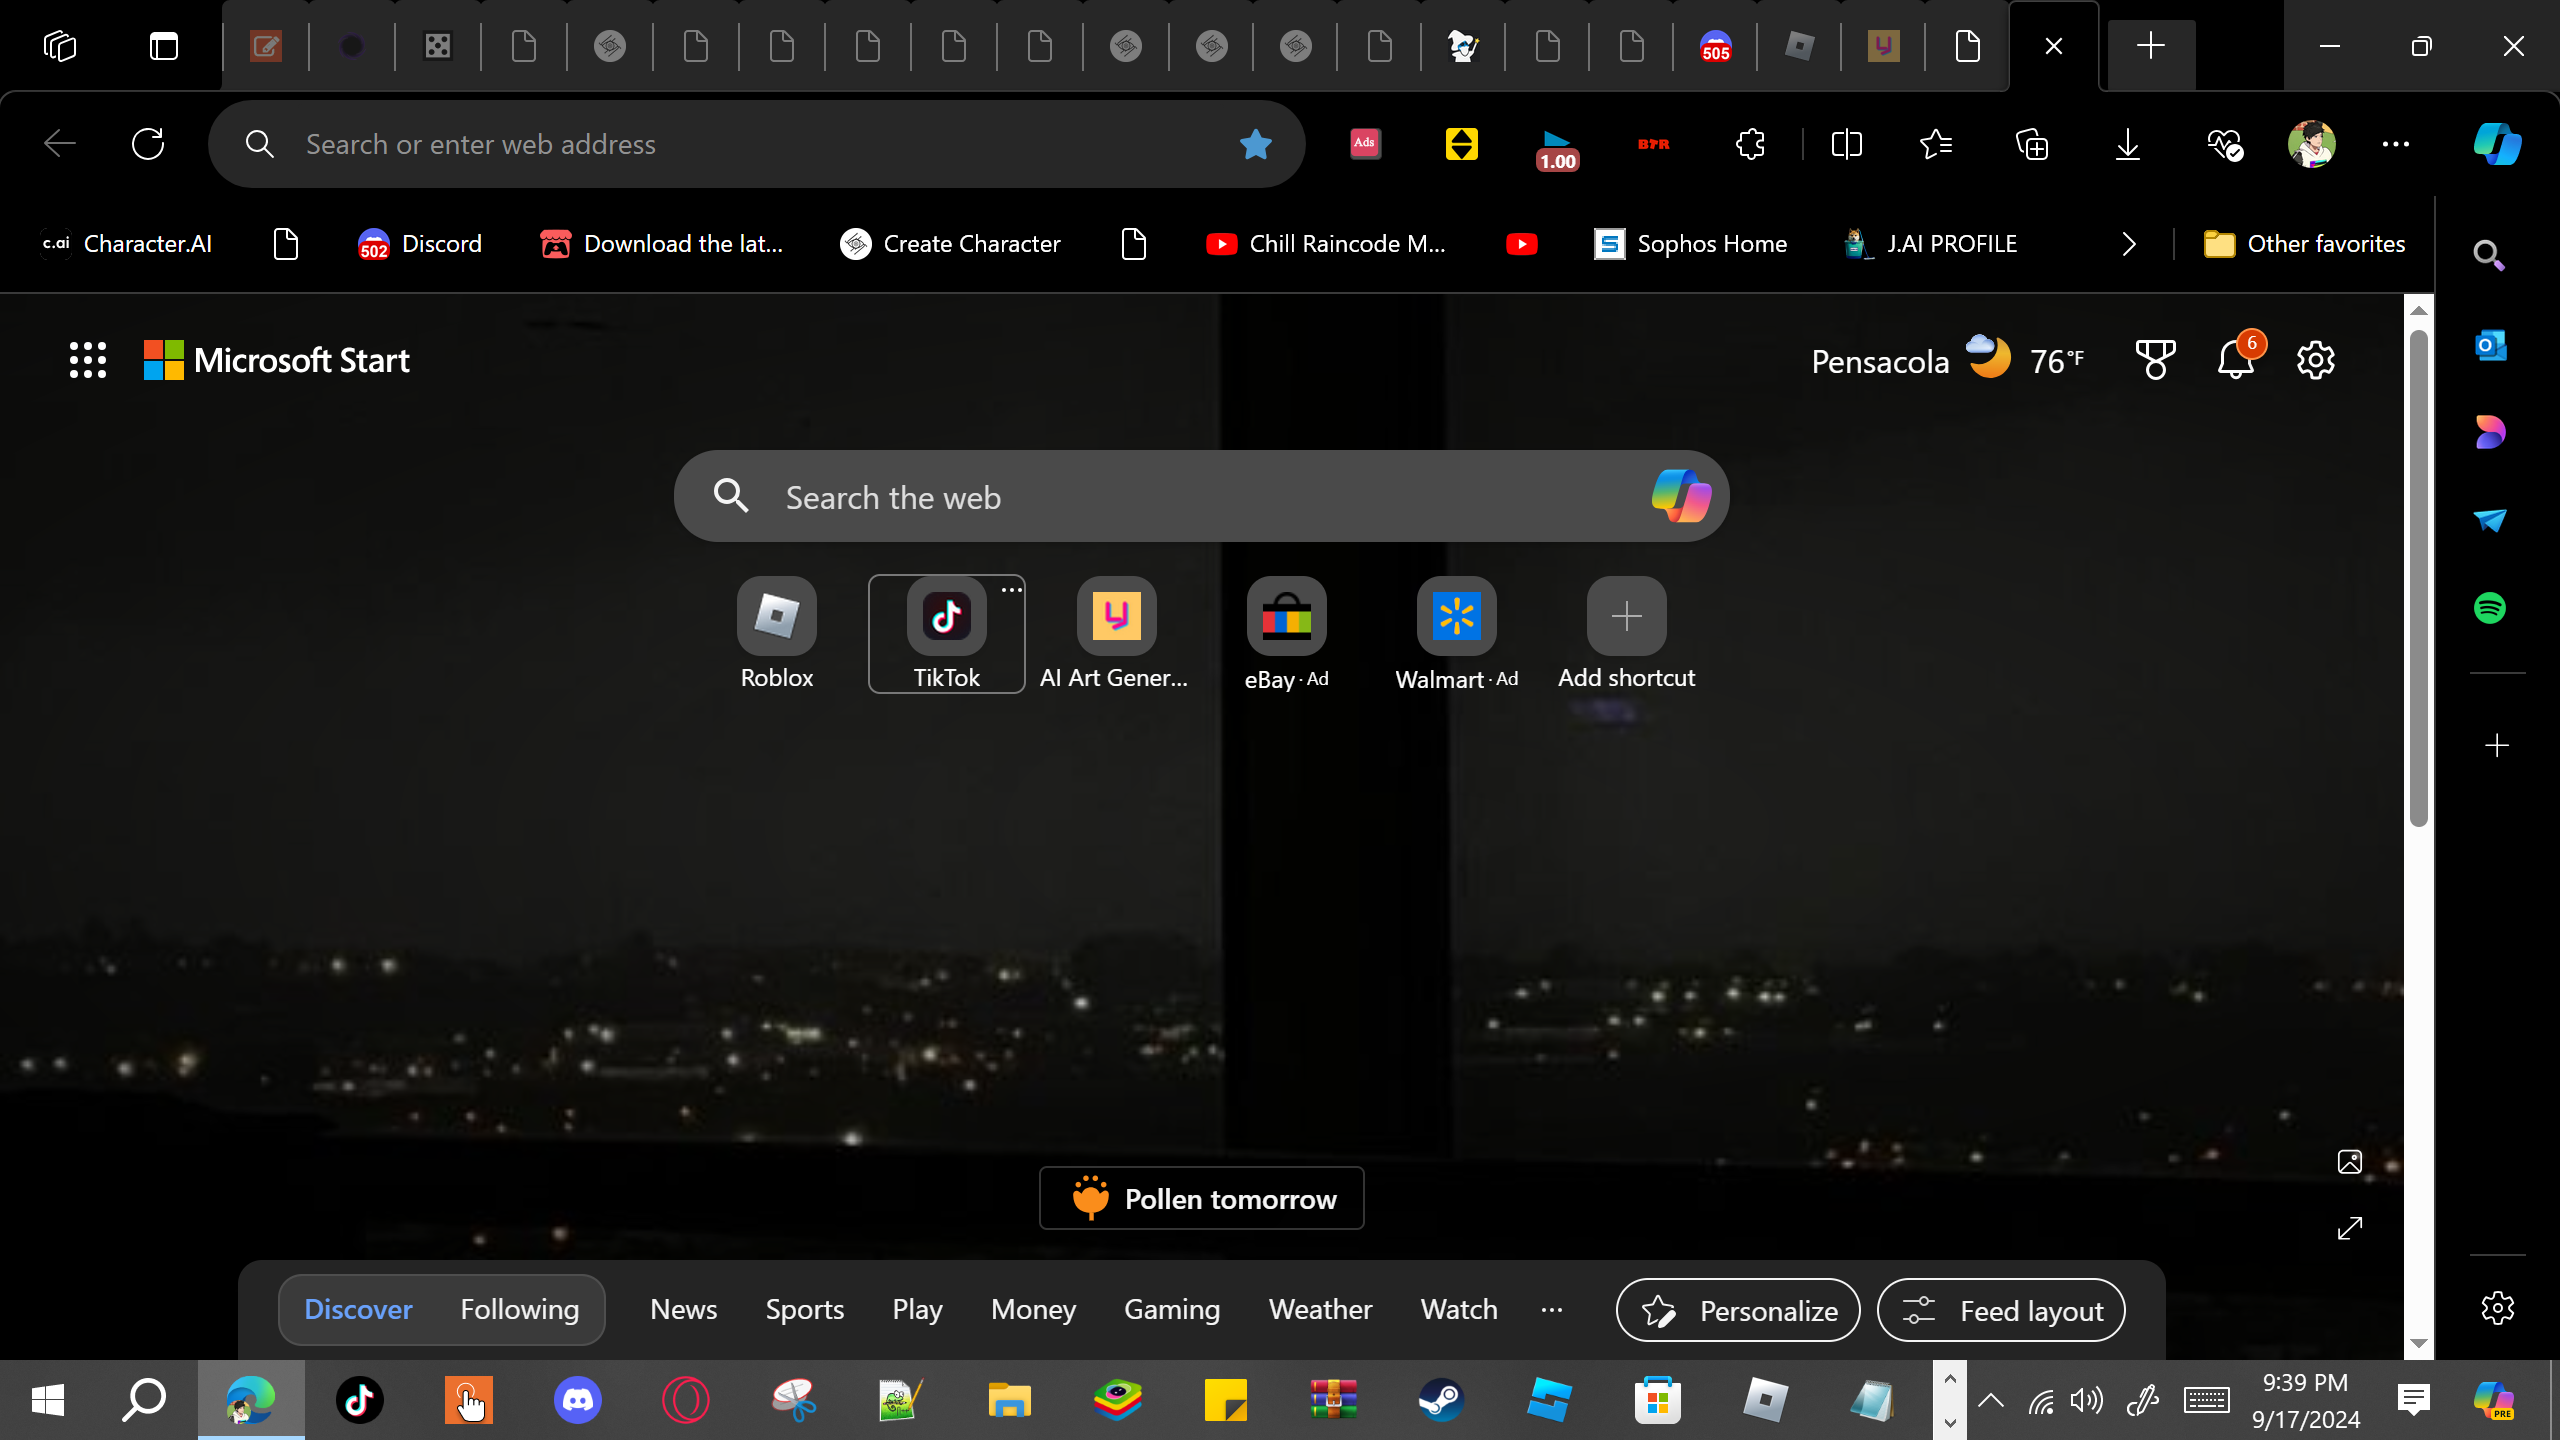Toggle favorite star in address bar
Screen dimensions: 2560x1440
tap(1255, 144)
